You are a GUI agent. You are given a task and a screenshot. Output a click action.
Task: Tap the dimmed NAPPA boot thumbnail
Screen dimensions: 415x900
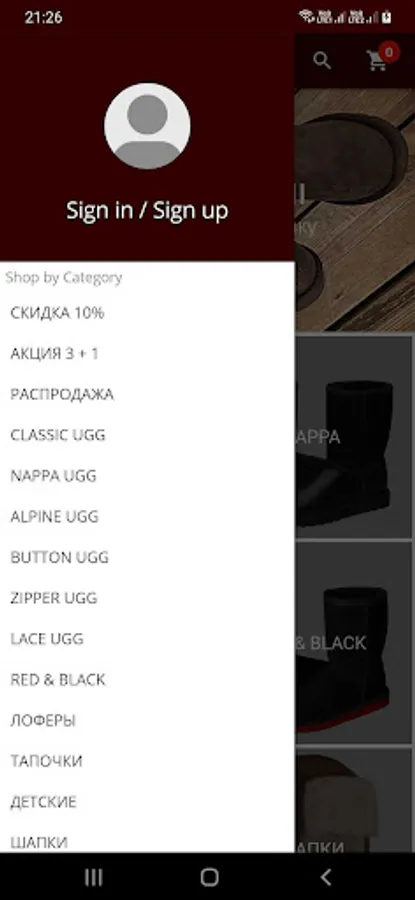[354, 437]
